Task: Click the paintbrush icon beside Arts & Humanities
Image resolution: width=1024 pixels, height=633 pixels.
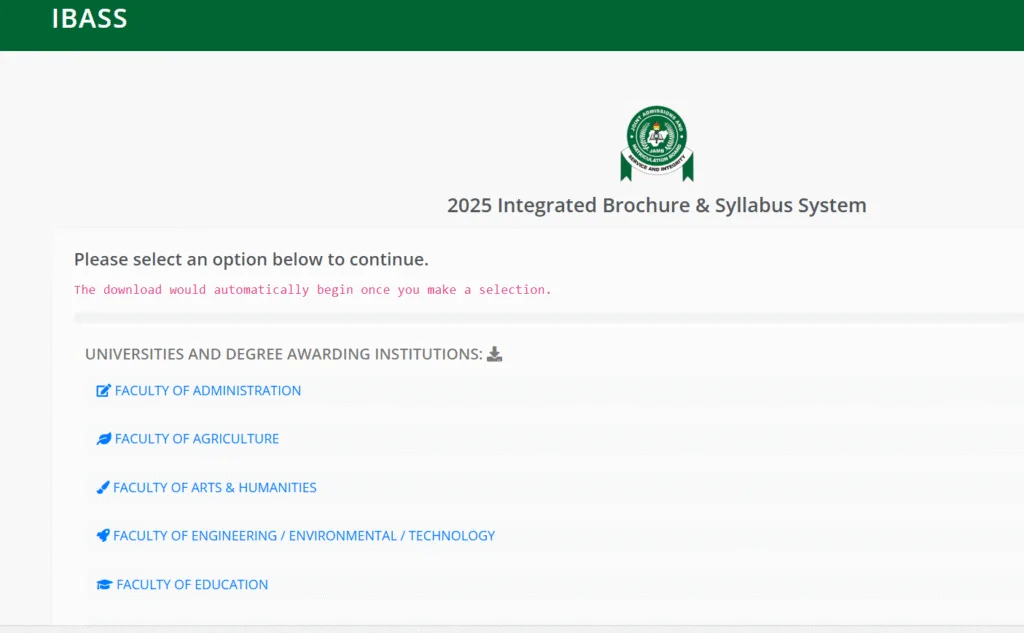Action: (x=103, y=487)
